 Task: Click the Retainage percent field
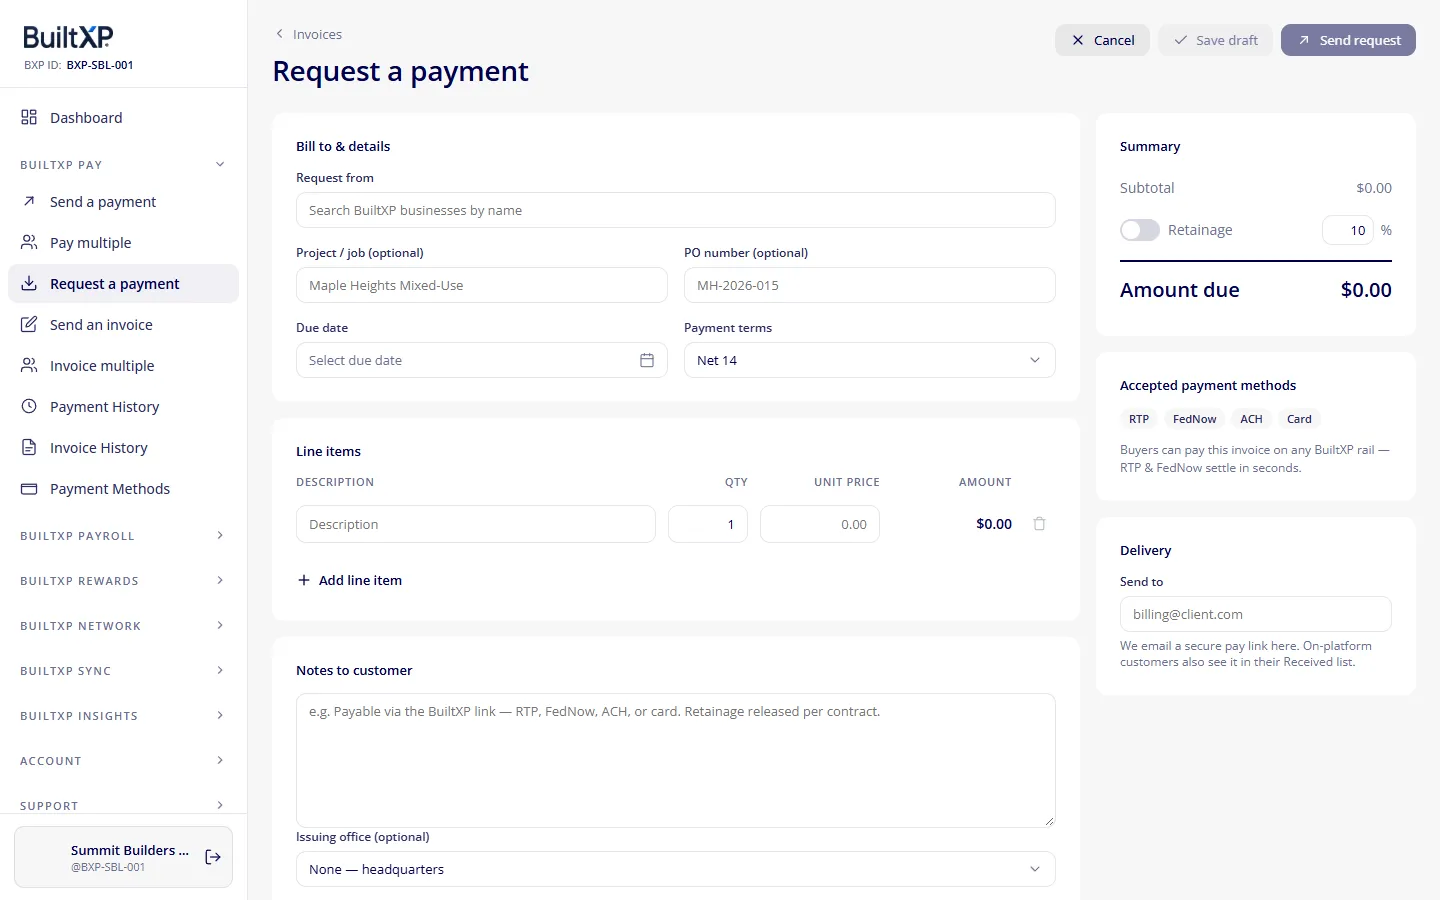1348,230
